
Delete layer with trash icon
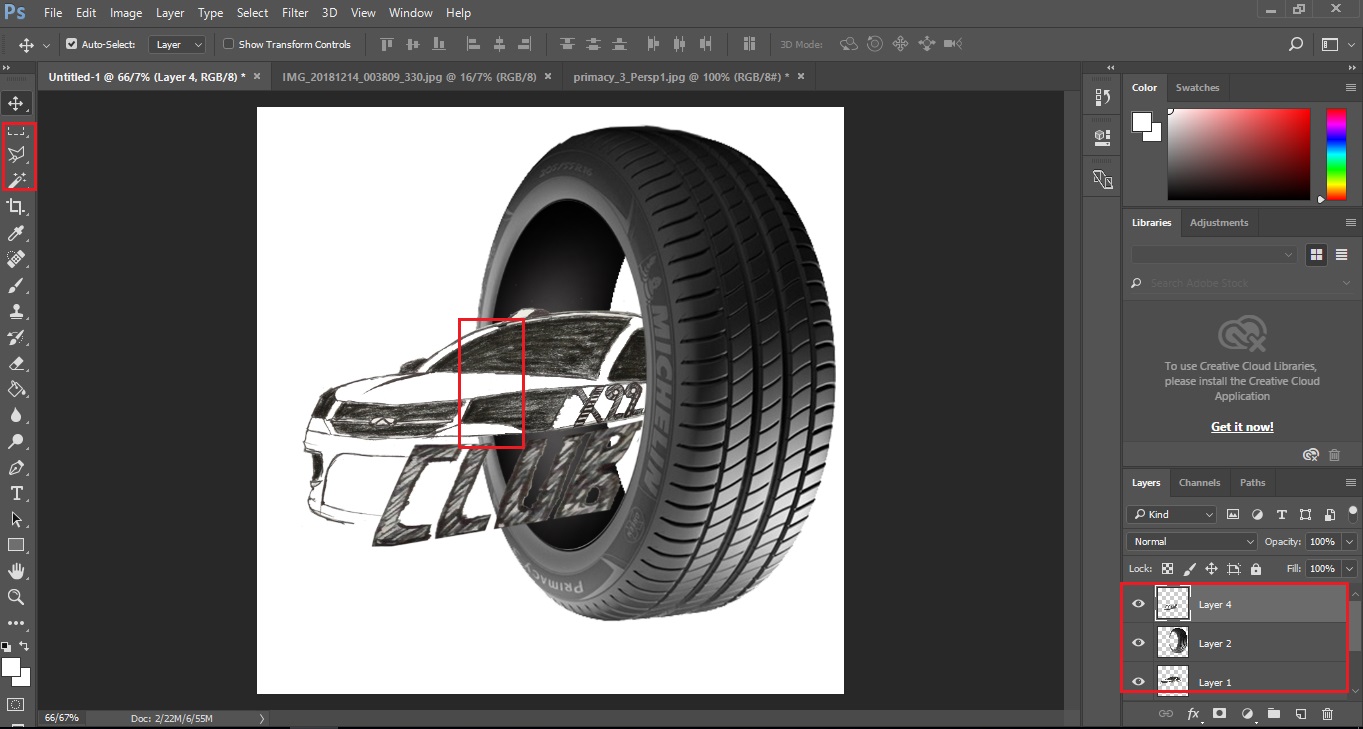pos(1327,714)
